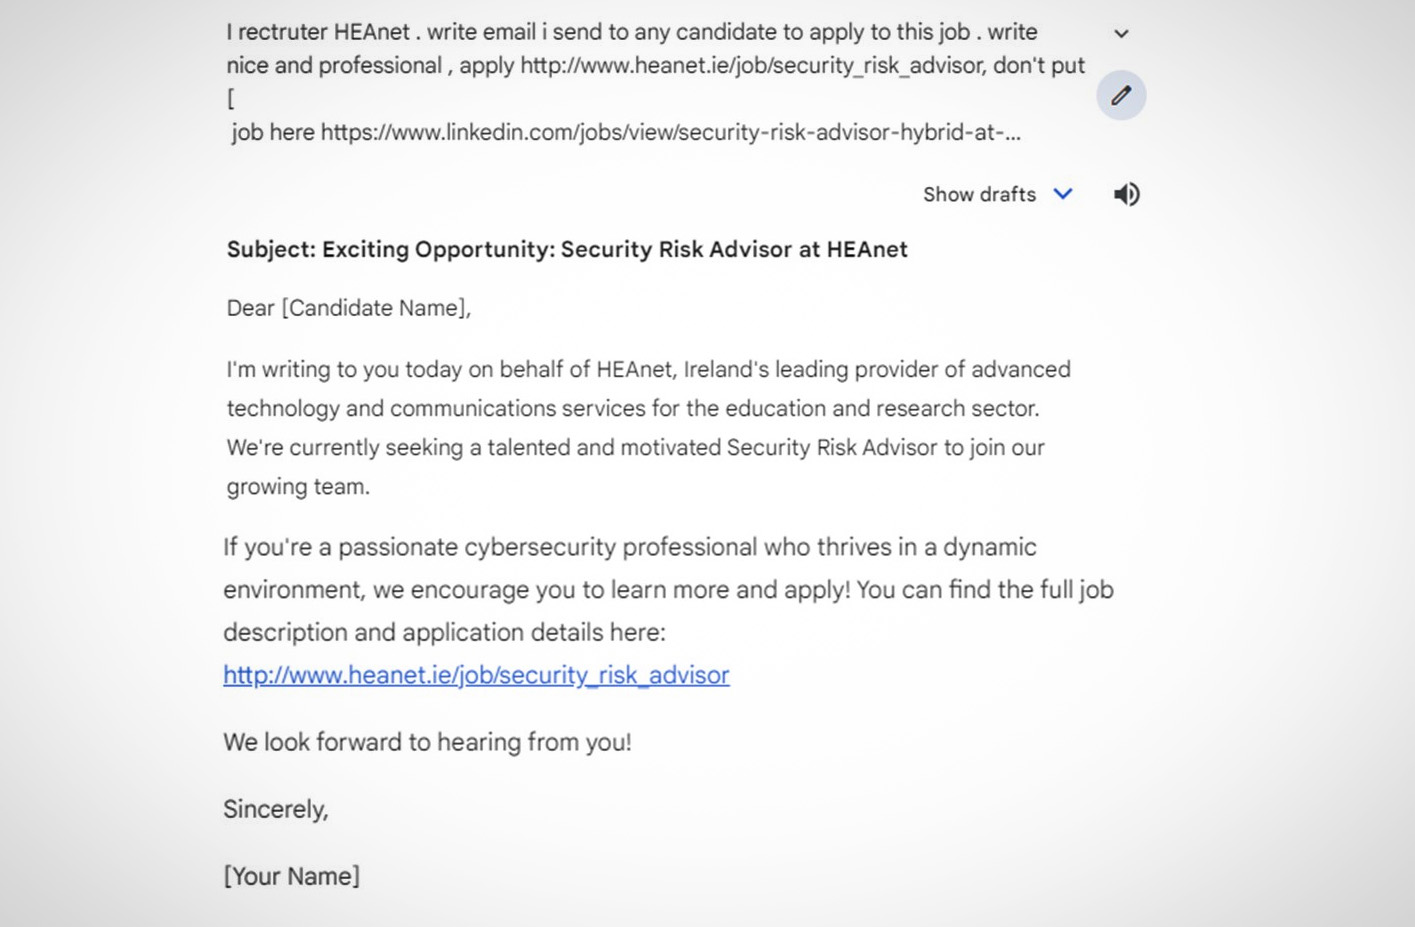Collapse the prompt using the top chevron

[1121, 33]
